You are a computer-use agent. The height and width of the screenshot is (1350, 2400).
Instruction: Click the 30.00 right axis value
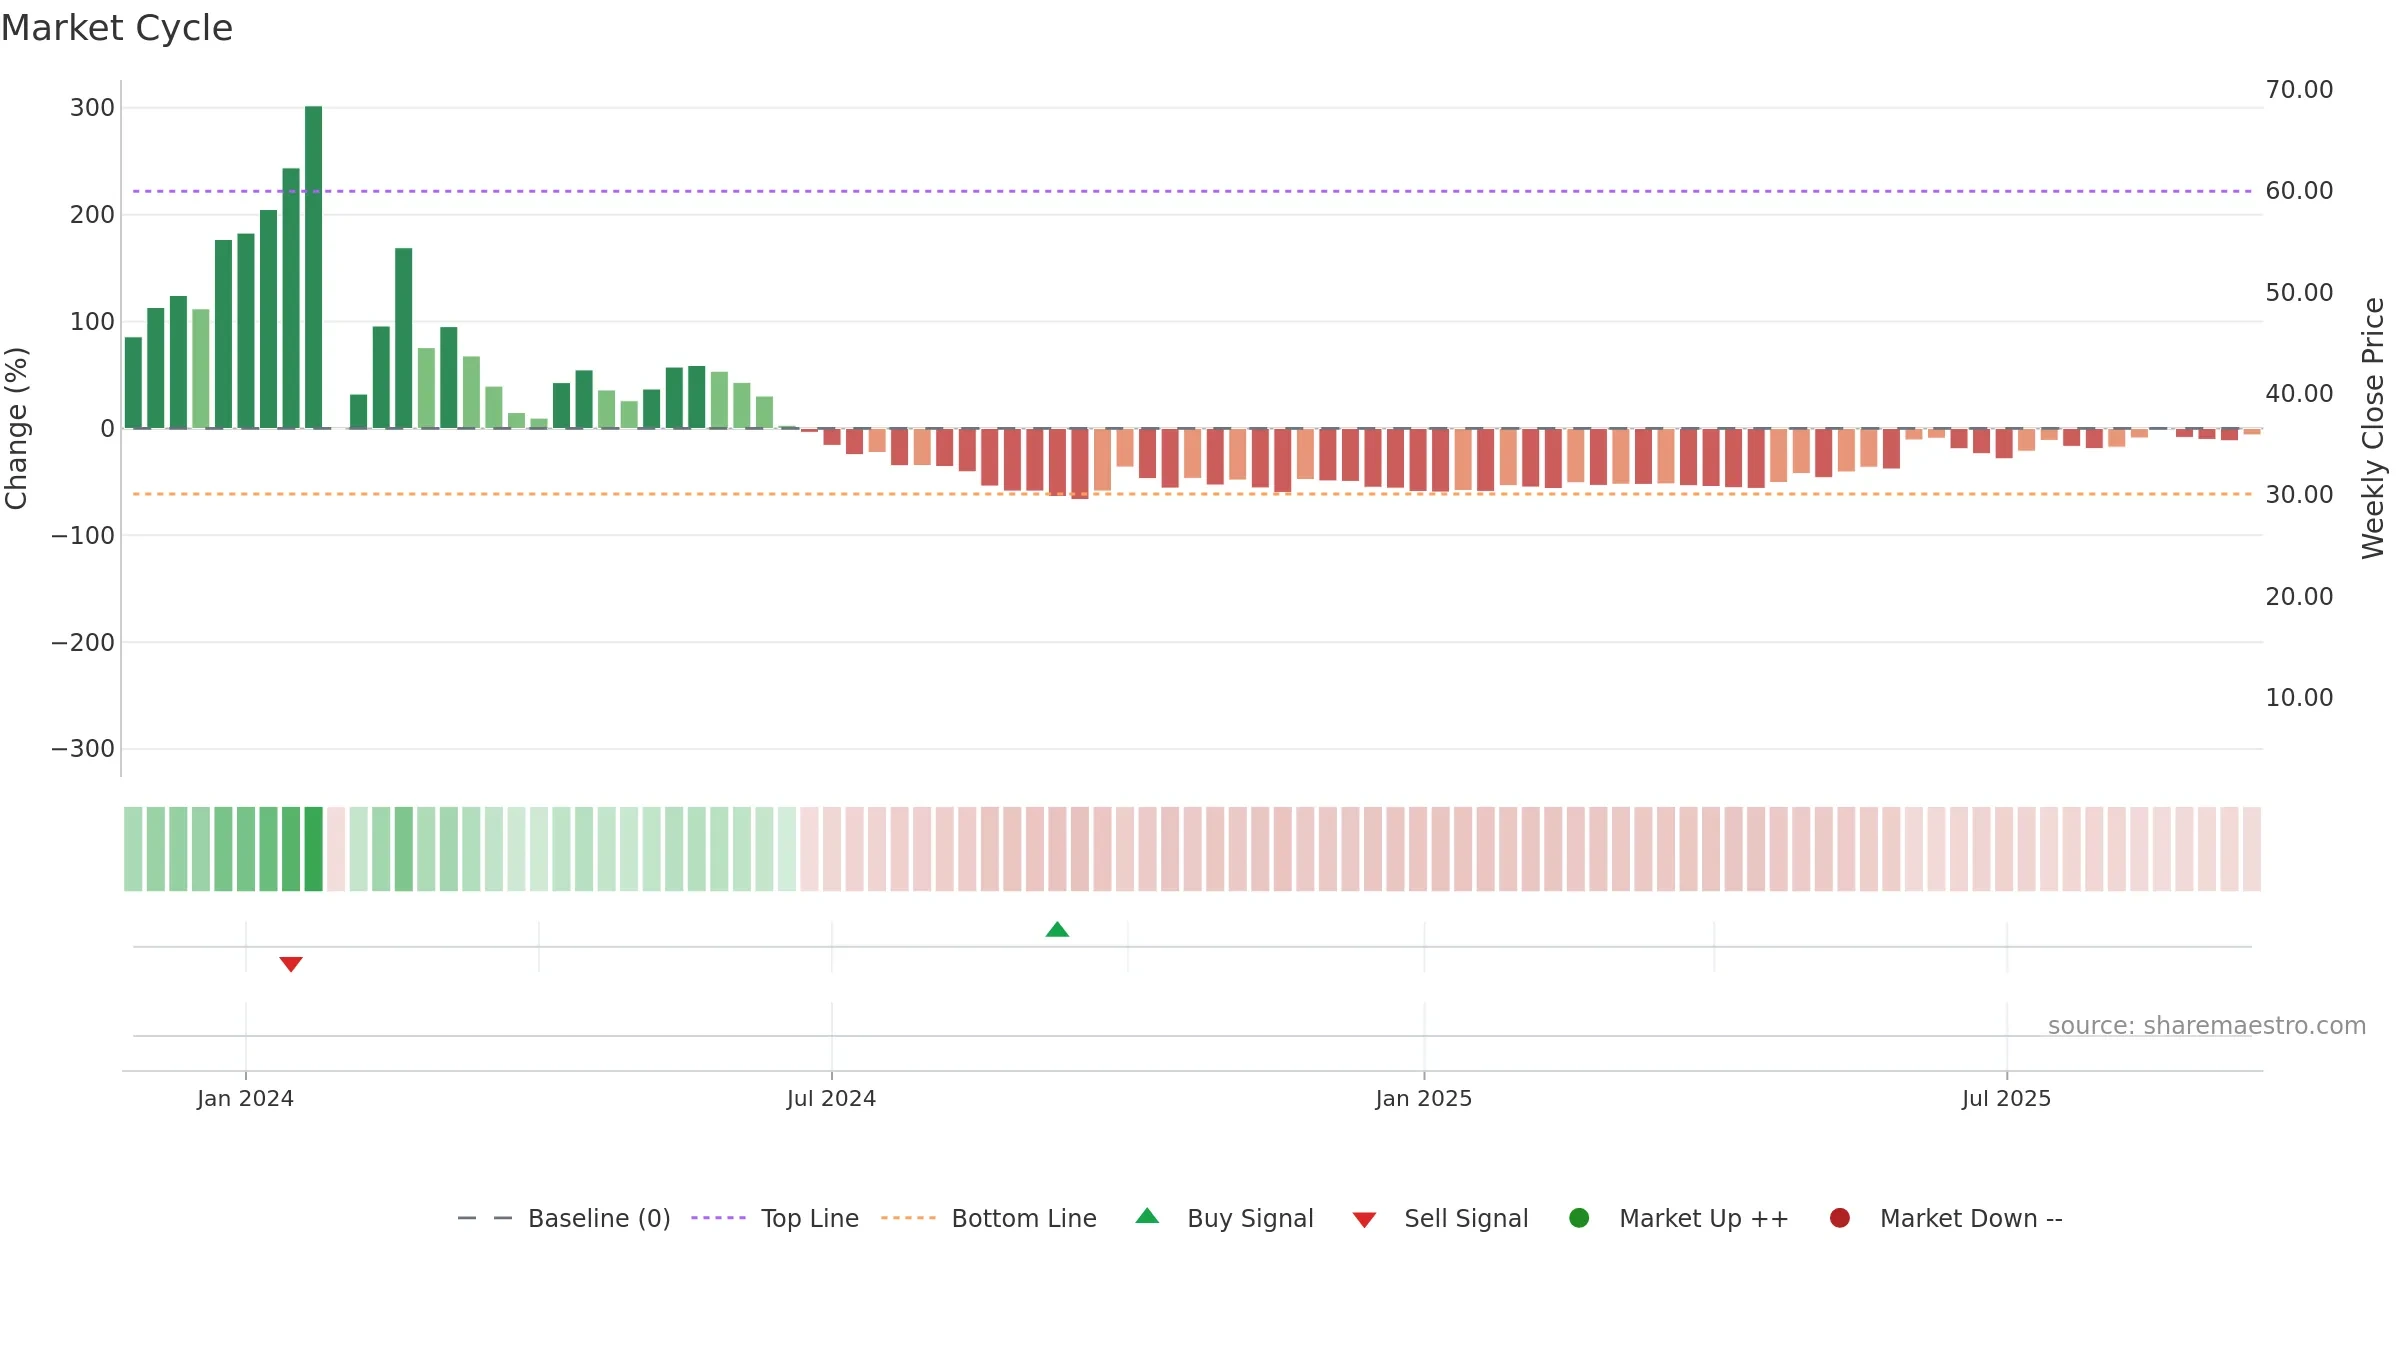(2299, 495)
